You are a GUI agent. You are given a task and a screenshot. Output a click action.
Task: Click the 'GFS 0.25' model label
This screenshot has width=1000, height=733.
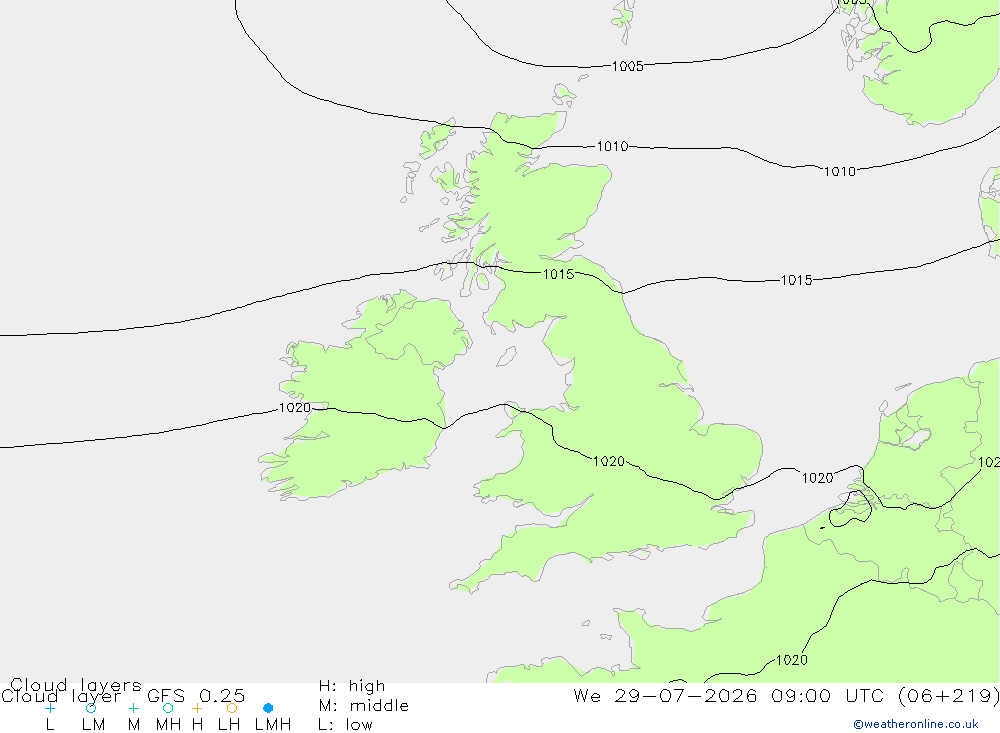tap(196, 696)
